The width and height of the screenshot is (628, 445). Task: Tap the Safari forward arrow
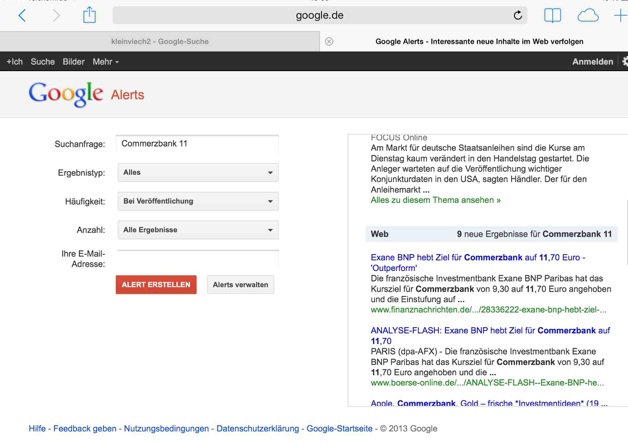(56, 15)
